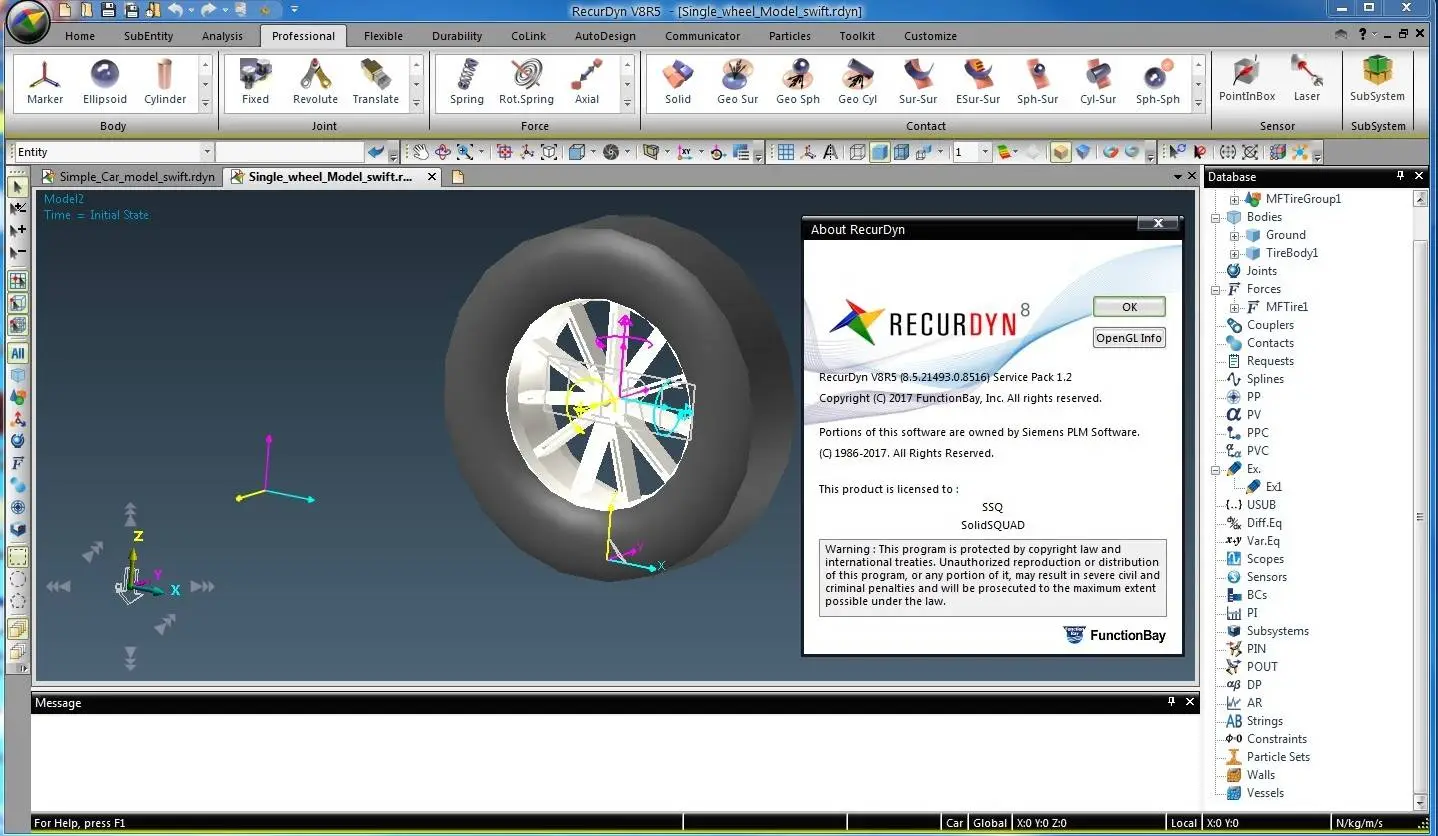This screenshot has height=836, width=1438.
Task: Expand the Ground body node
Action: coord(1234,235)
